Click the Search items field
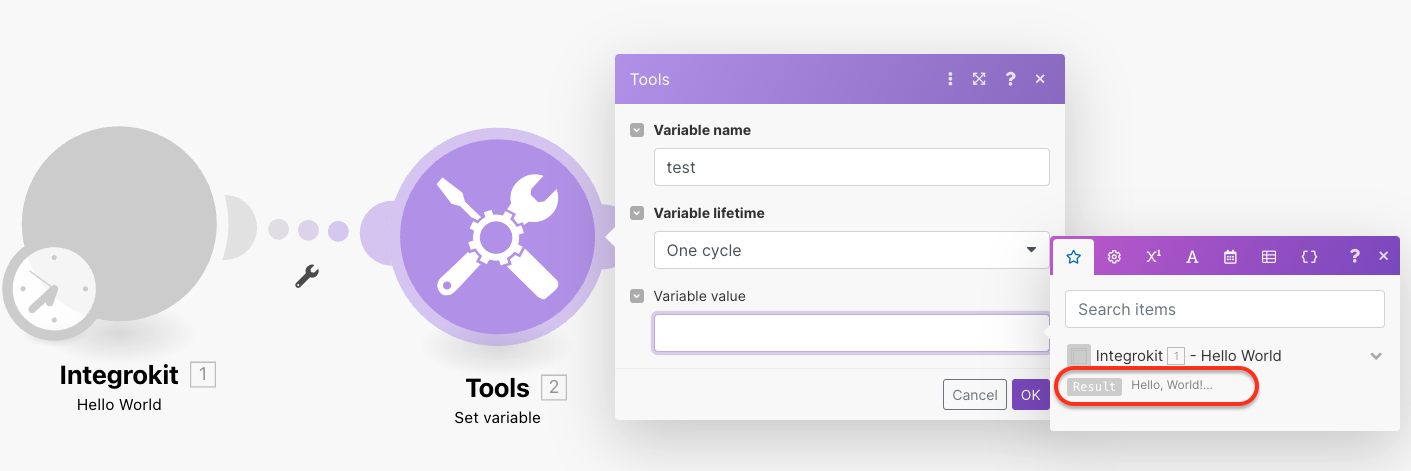Screen dimensions: 1411x471 (x=1224, y=309)
